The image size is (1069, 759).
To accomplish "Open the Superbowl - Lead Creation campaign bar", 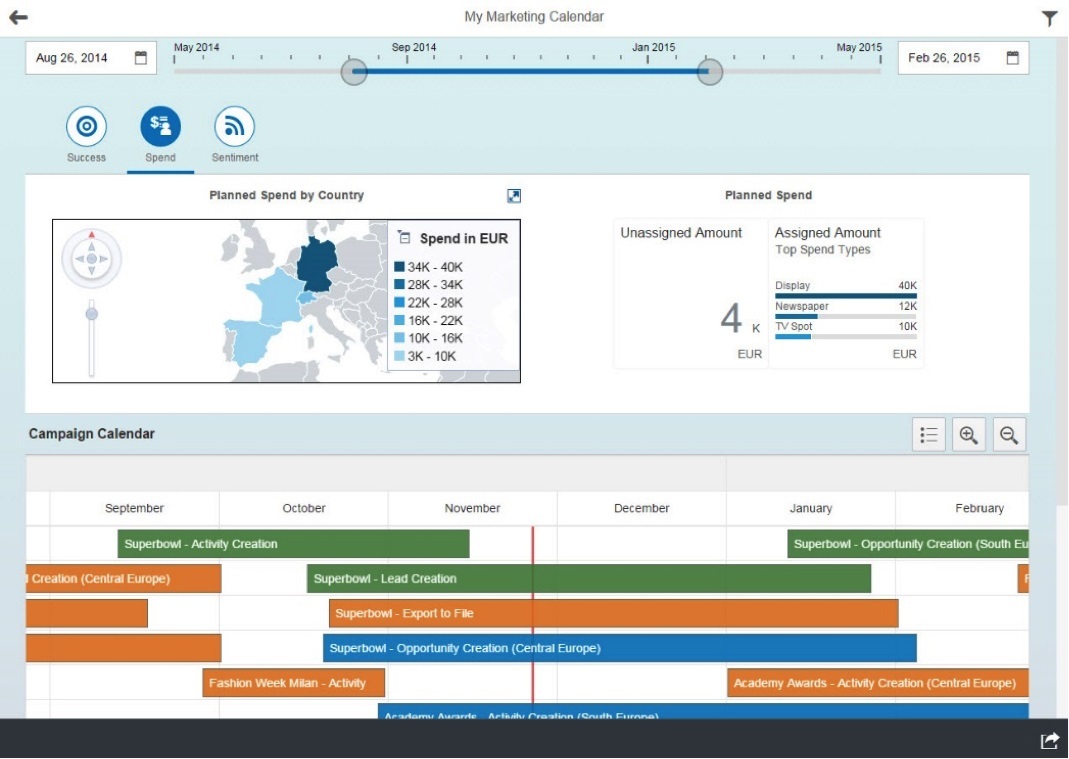I will (588, 579).
